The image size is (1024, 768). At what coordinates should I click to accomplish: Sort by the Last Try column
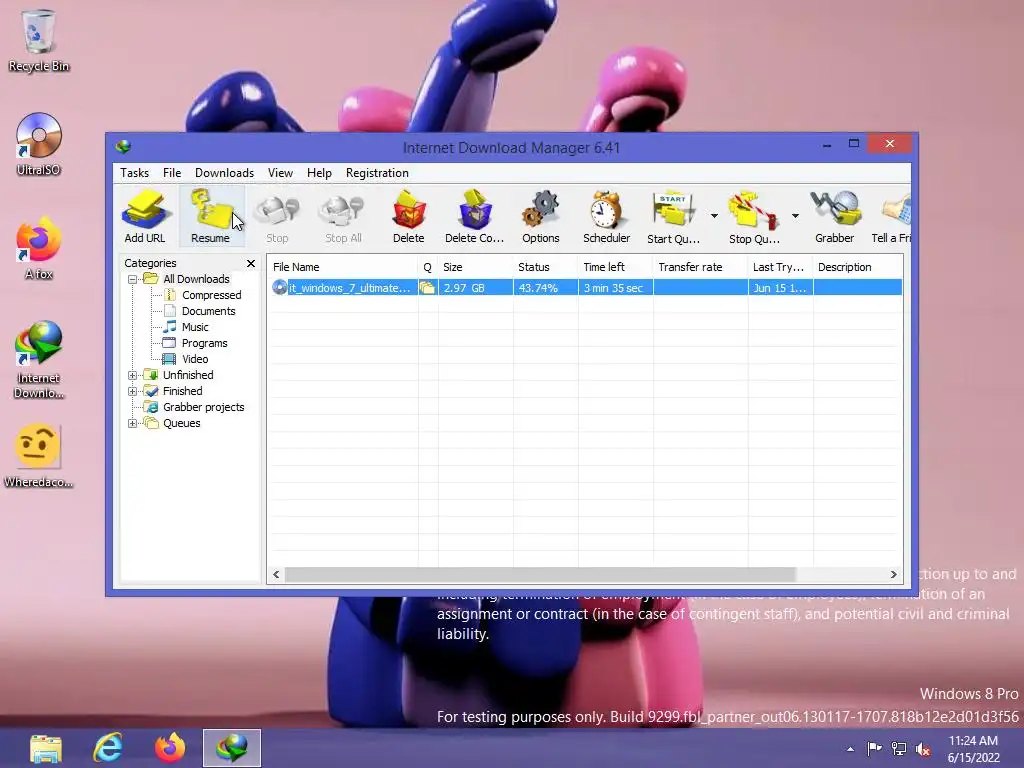(x=780, y=267)
